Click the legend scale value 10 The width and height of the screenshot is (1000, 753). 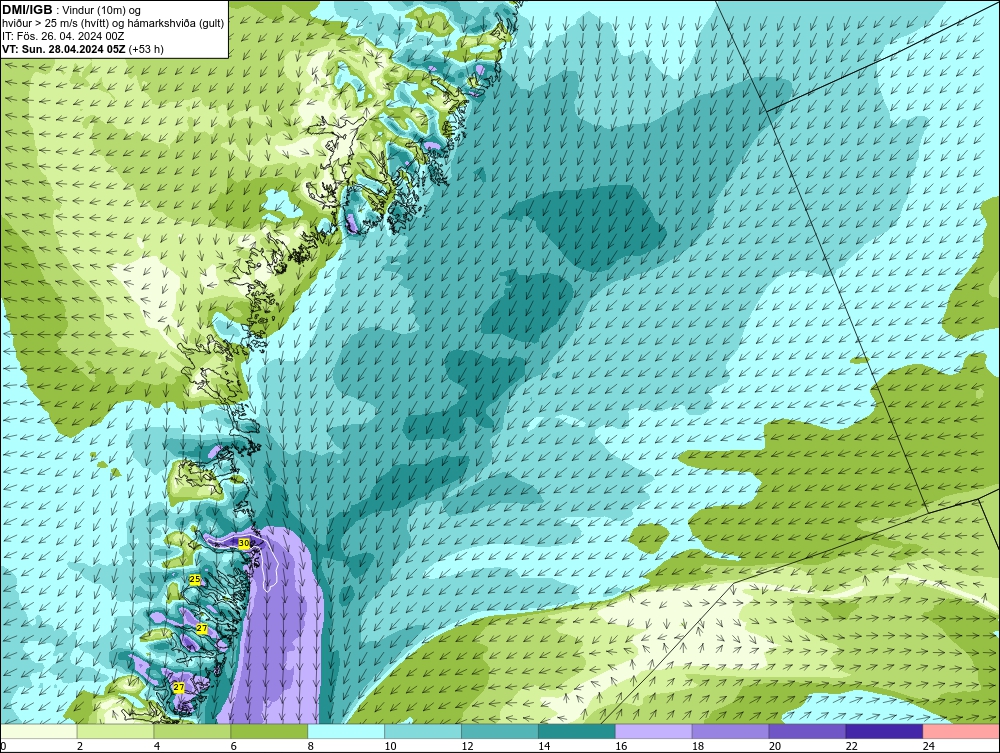(x=390, y=746)
